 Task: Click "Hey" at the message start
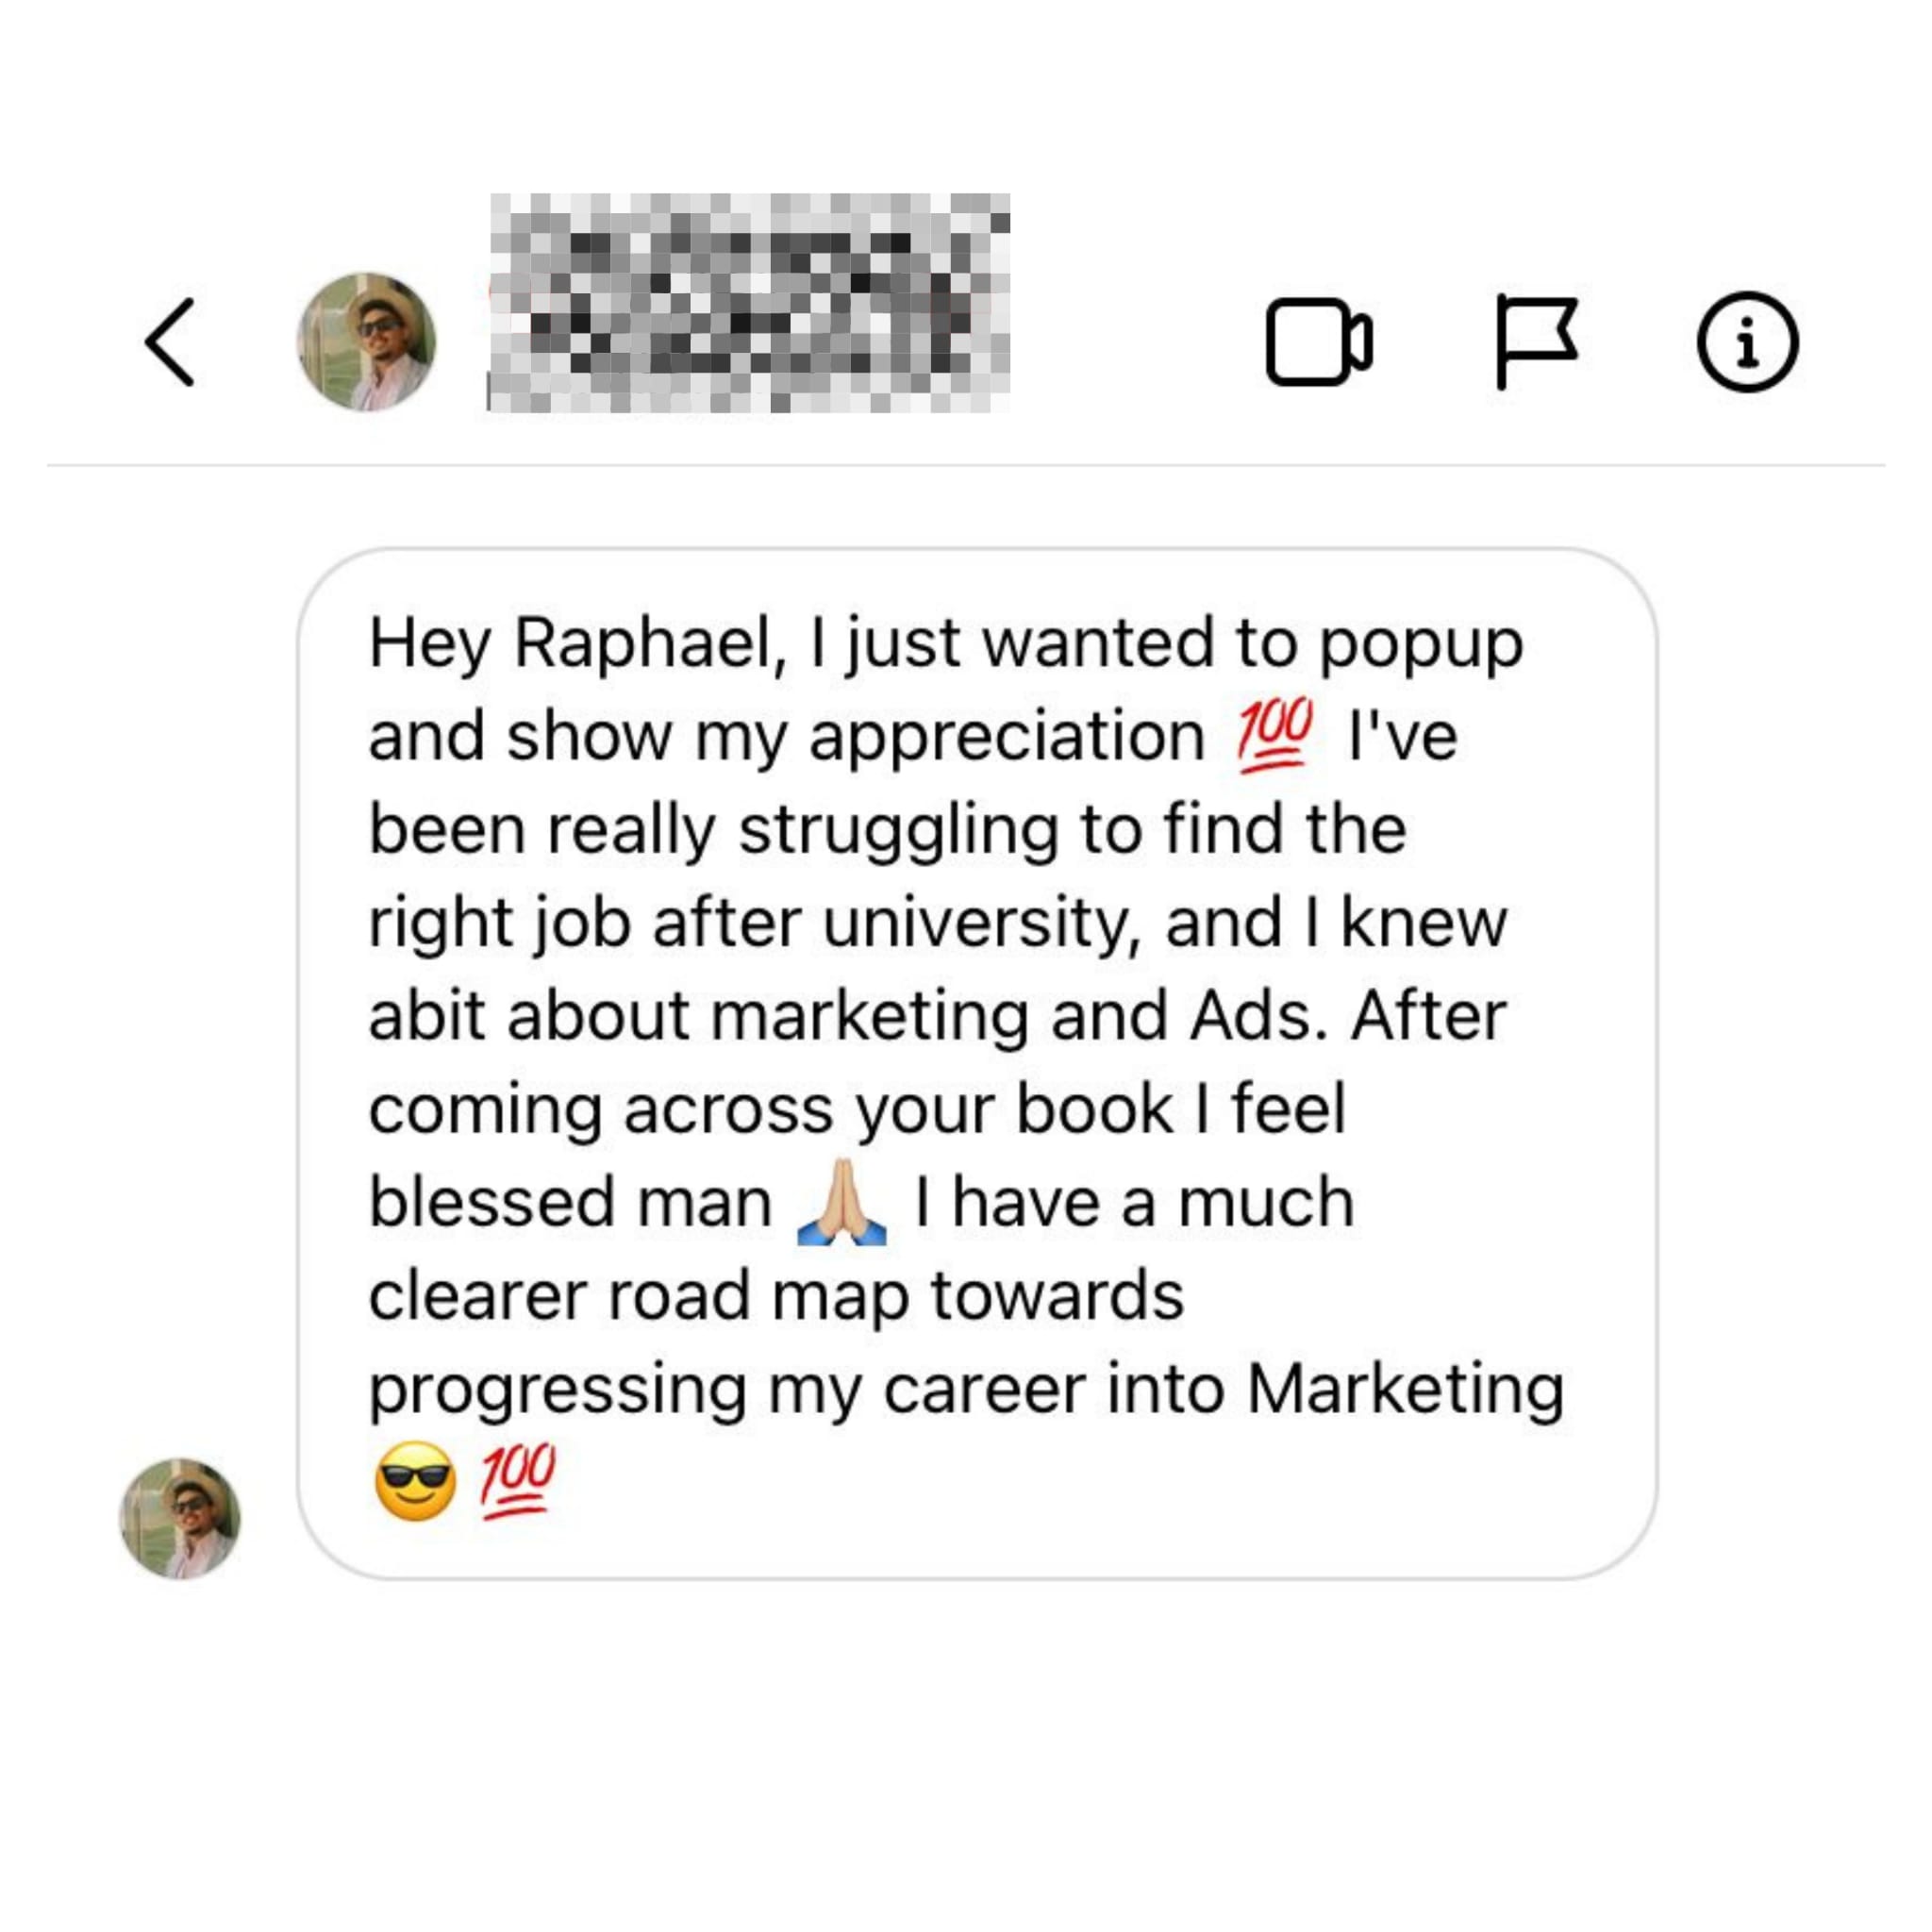(x=430, y=642)
